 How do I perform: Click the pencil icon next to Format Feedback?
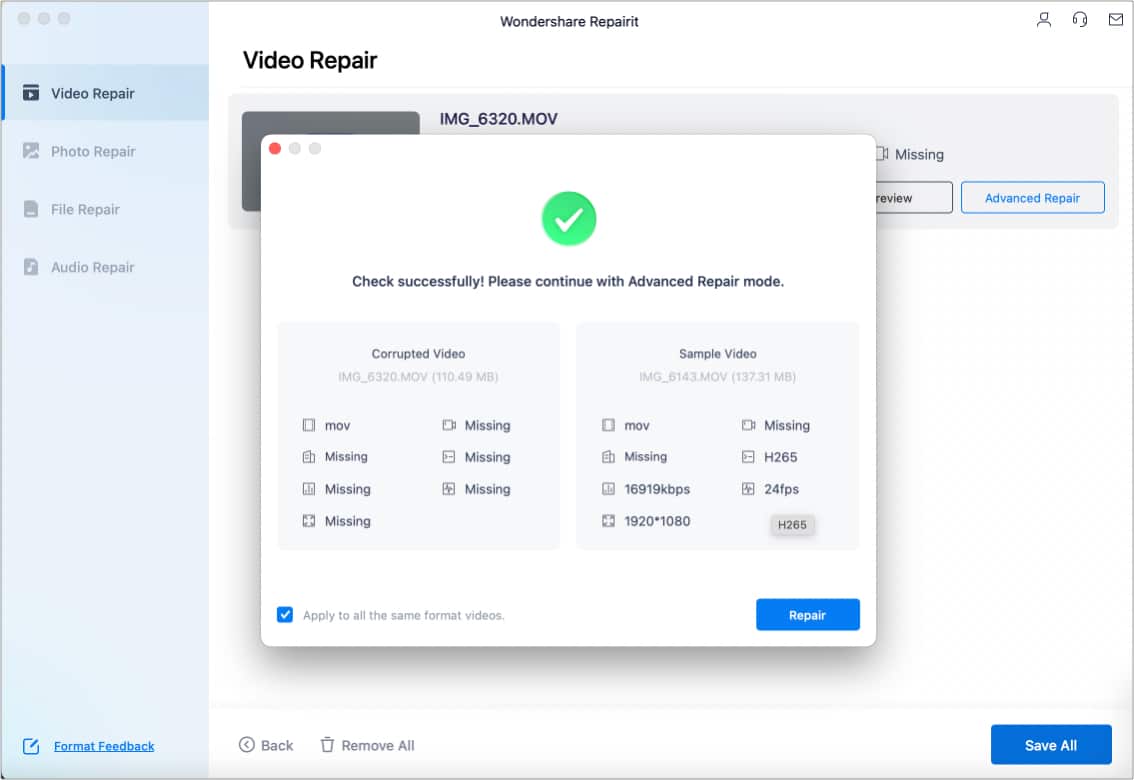click(30, 745)
